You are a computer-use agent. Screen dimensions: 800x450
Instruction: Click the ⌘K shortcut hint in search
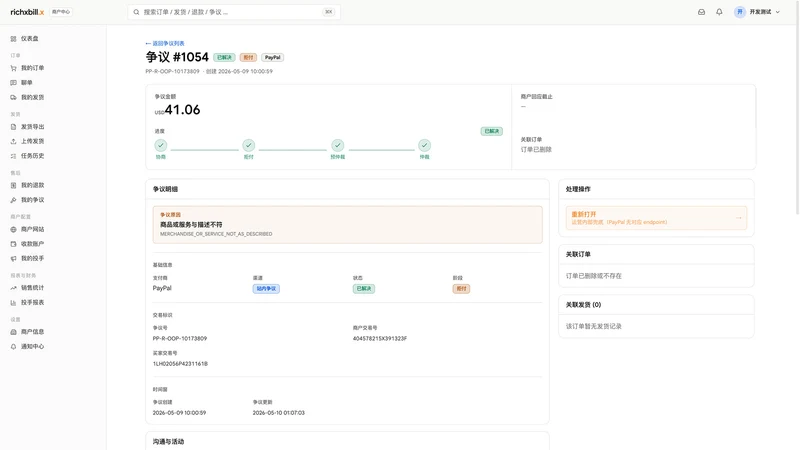[x=329, y=12]
